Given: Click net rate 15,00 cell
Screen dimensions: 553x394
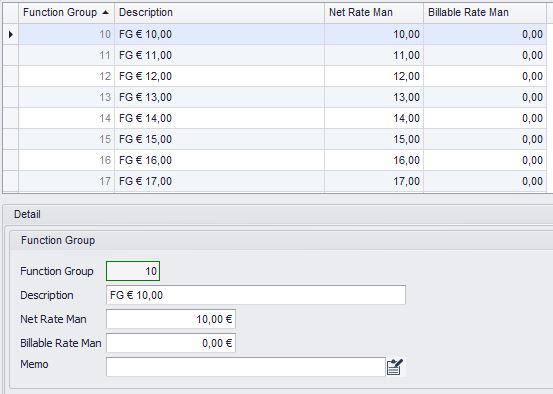Looking at the screenshot, I should (374, 139).
